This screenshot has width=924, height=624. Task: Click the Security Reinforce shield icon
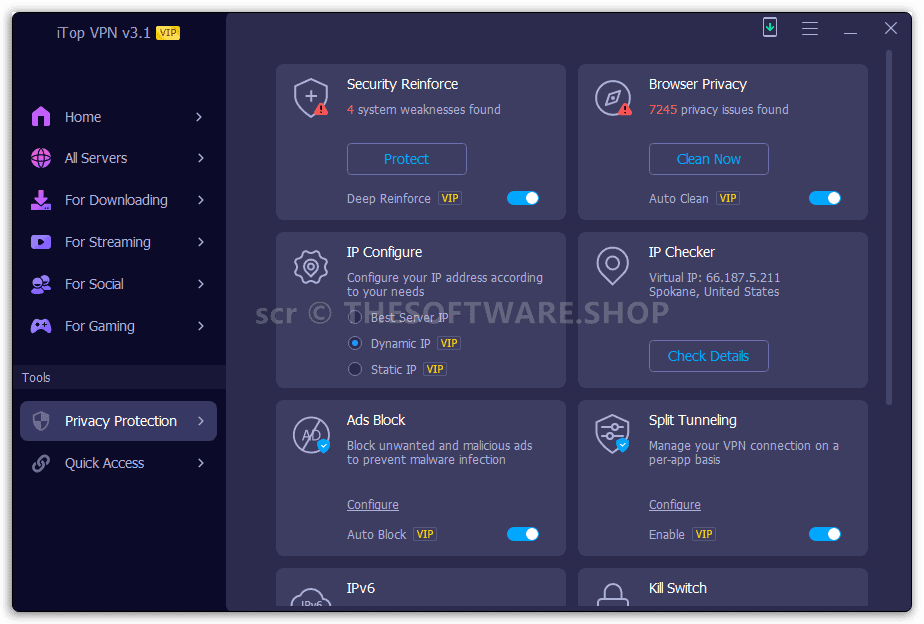click(311, 98)
